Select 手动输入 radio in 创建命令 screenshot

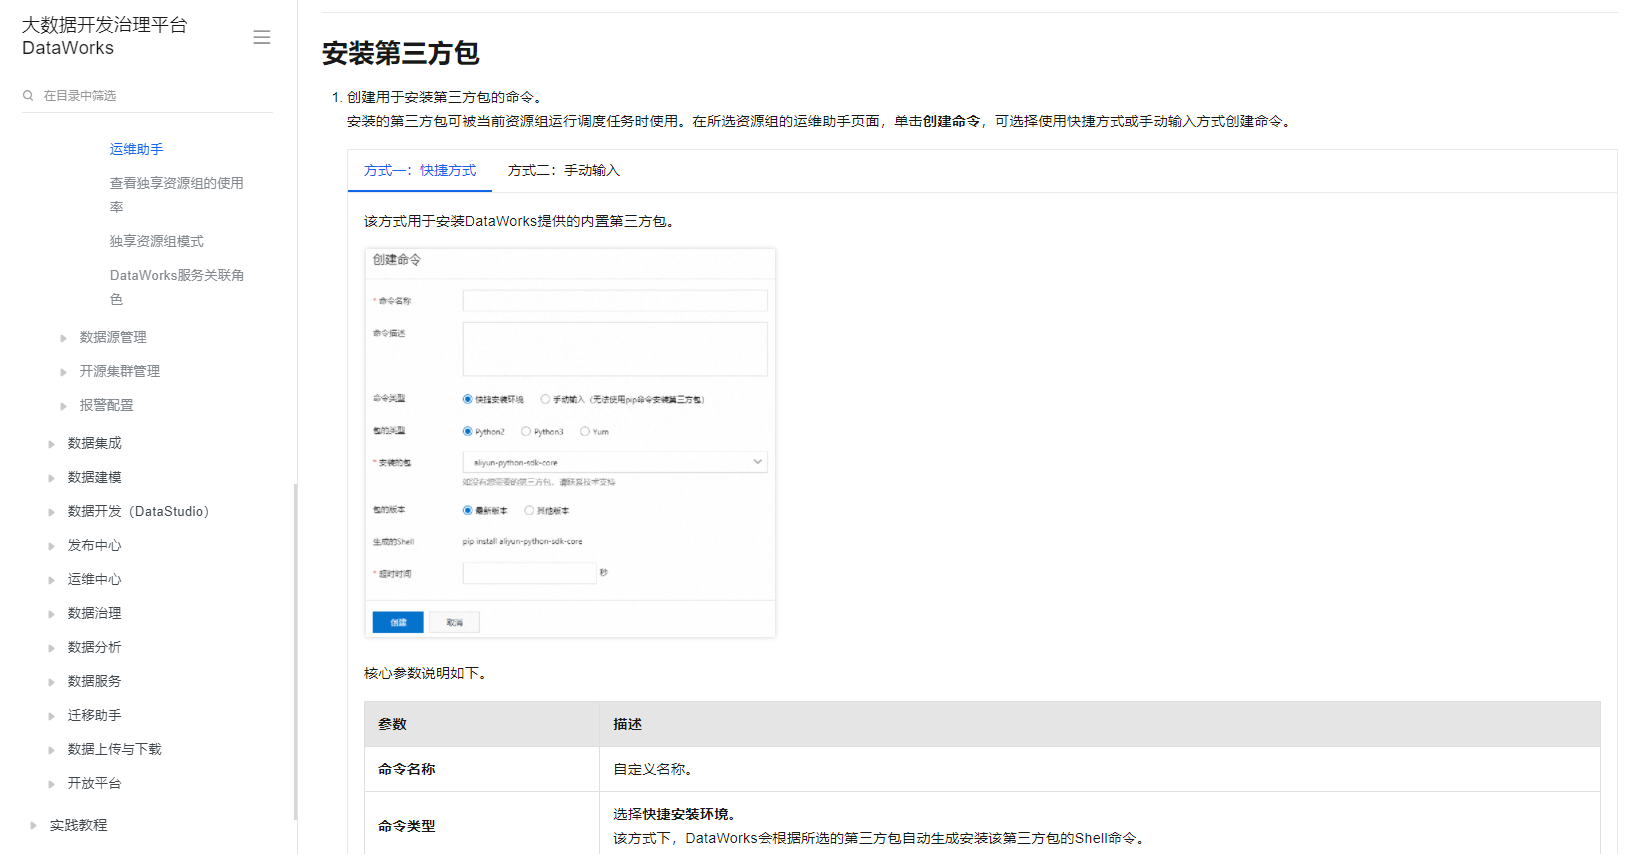pos(545,399)
